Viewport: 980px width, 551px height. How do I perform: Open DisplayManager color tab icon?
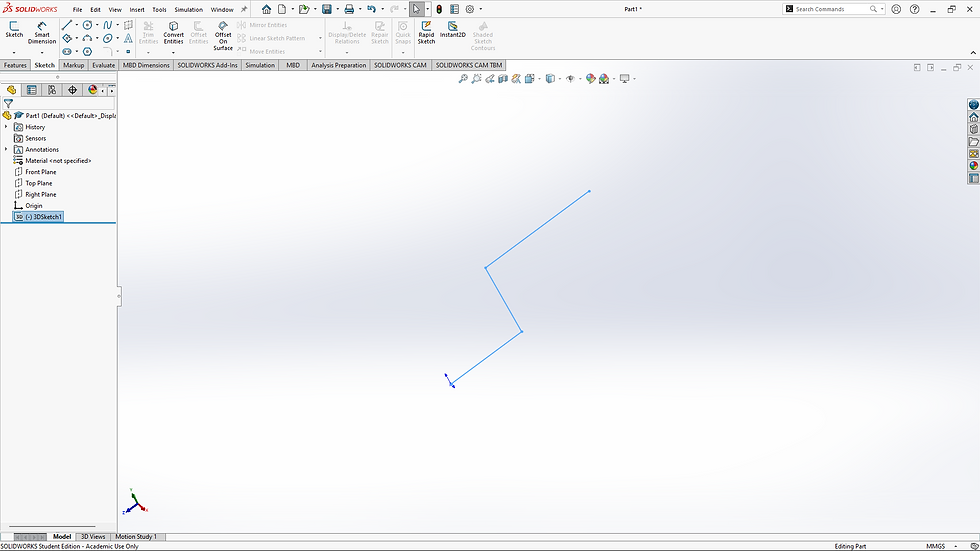pos(92,90)
